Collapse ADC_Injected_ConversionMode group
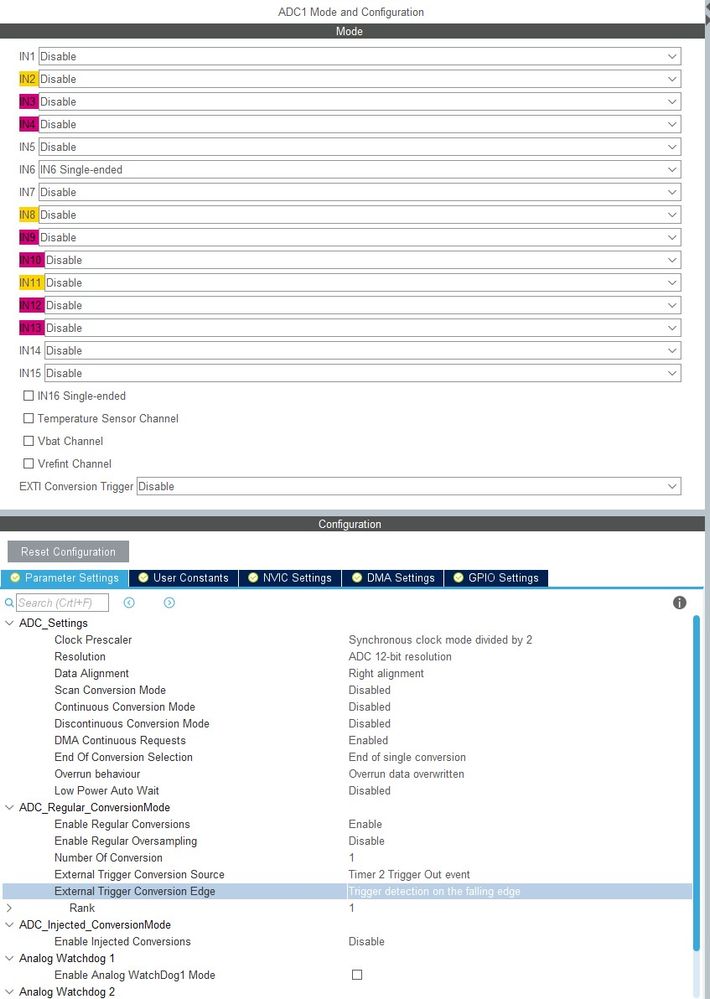The height and width of the screenshot is (999, 710). tap(9, 924)
